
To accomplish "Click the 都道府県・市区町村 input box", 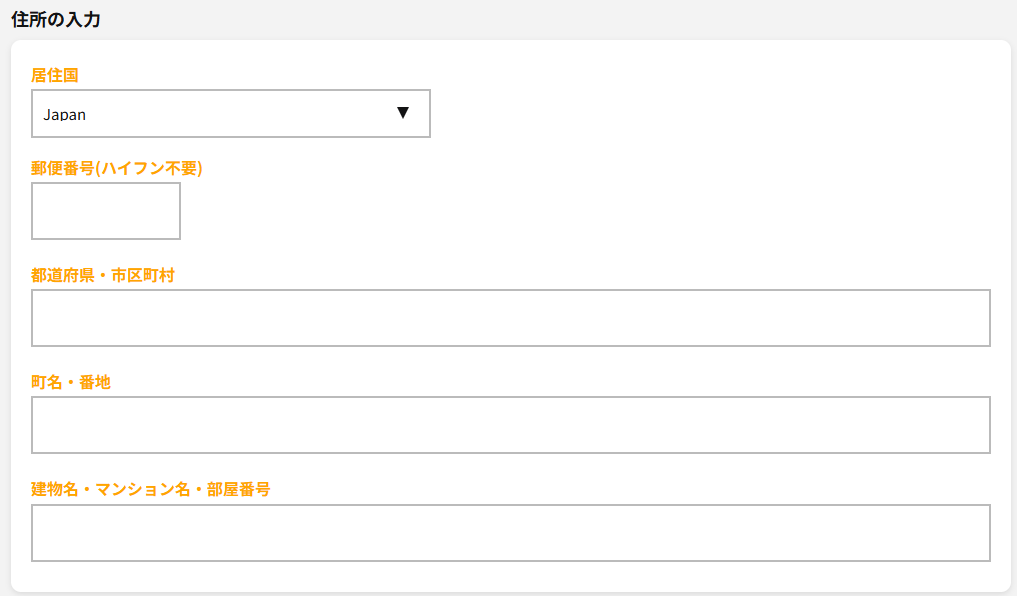I will coord(510,318).
